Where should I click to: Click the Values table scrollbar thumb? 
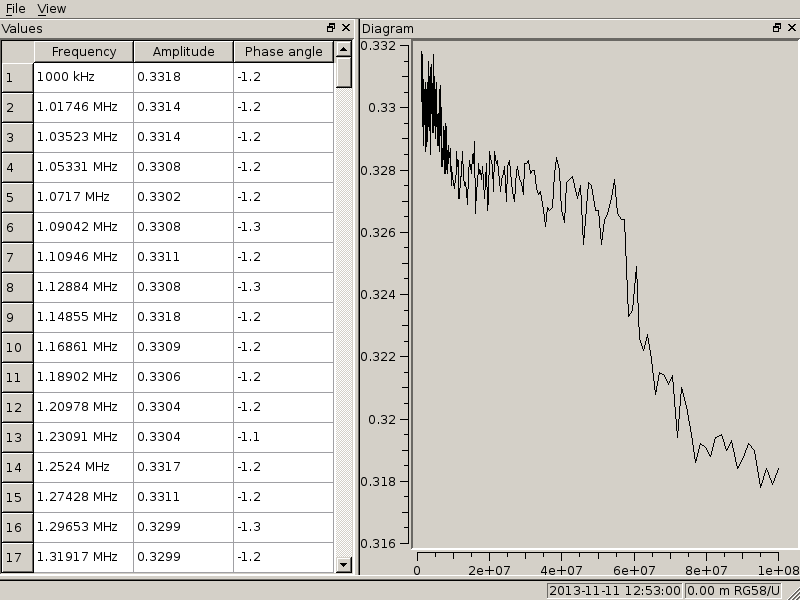(x=343, y=72)
